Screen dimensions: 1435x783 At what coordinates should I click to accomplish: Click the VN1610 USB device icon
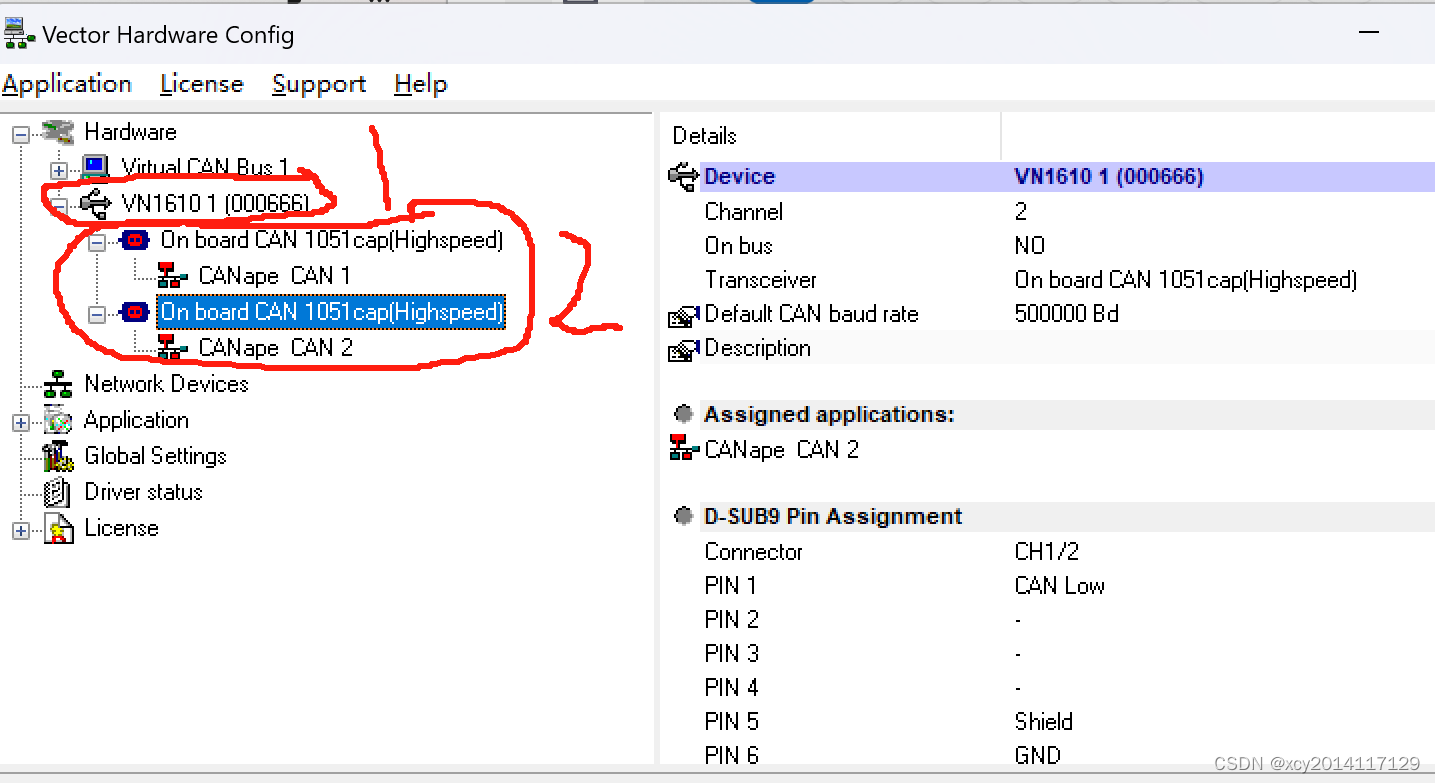(95, 204)
